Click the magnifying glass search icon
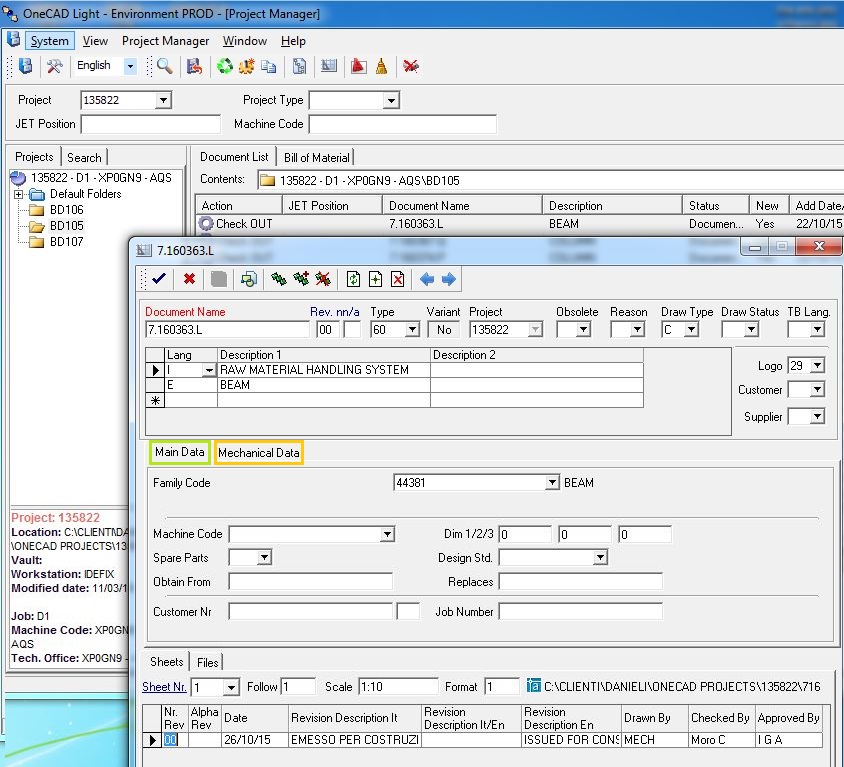 tap(164, 66)
